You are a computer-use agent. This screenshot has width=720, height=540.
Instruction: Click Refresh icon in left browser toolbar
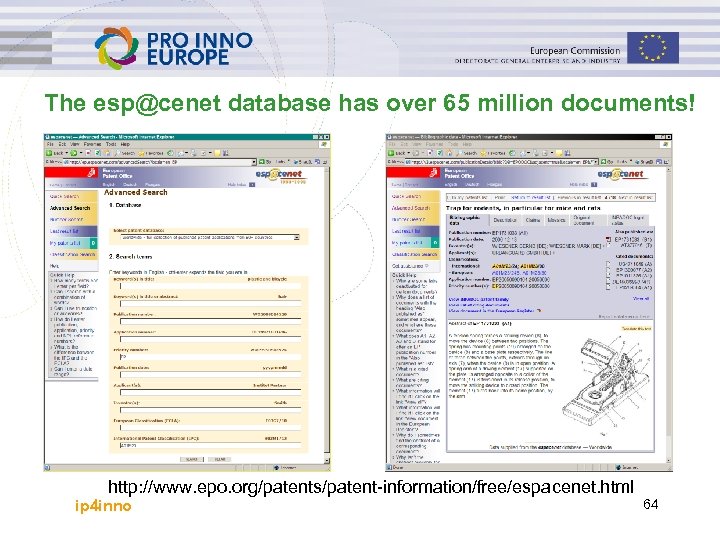(98, 153)
